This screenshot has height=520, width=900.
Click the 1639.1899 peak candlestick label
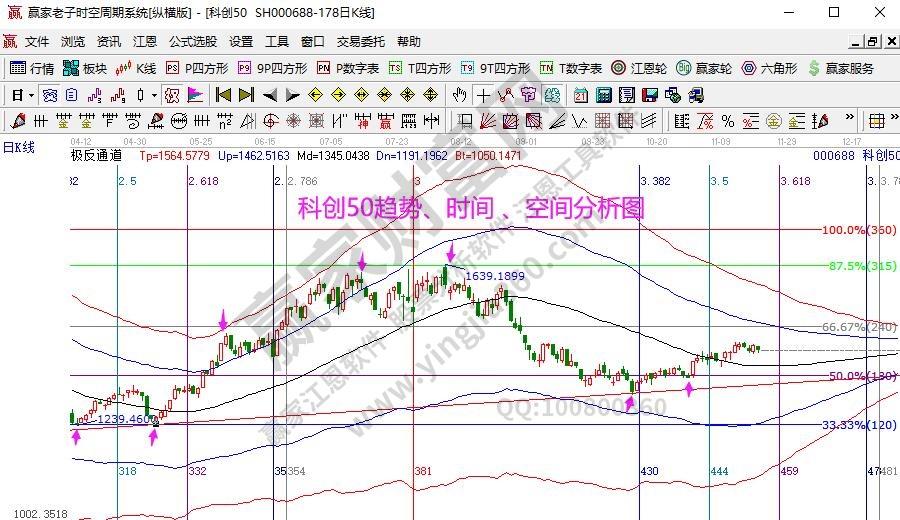click(494, 276)
